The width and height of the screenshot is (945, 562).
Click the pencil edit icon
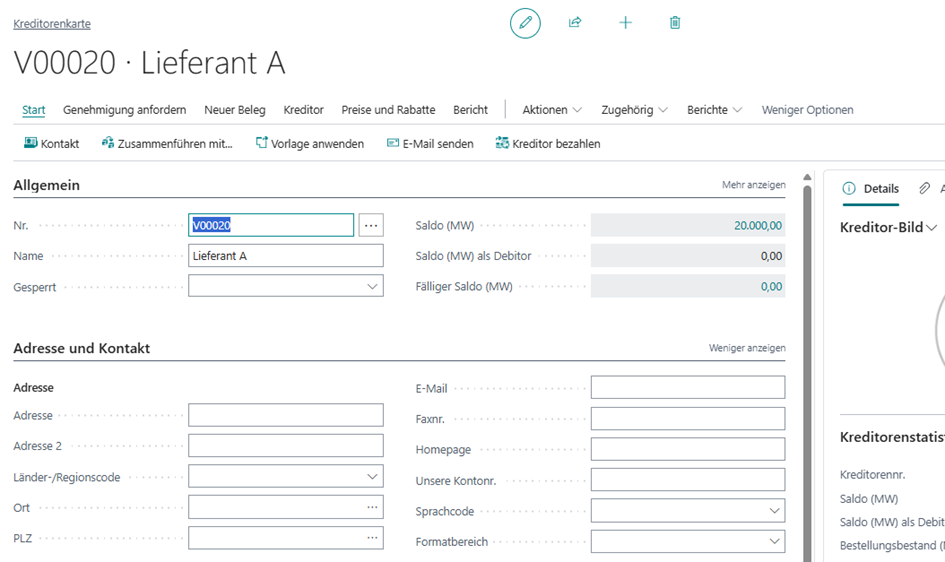click(x=525, y=23)
